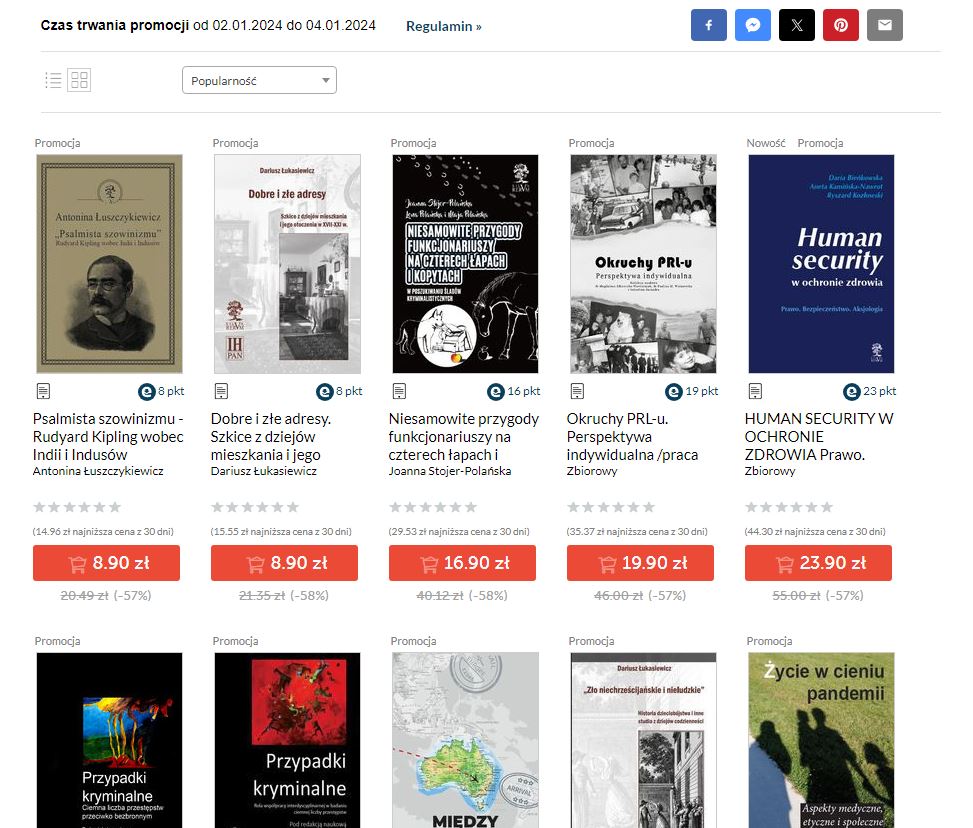Open the Dobre i złe adresy cover
Image resolution: width=973 pixels, height=828 pixels.
point(287,264)
